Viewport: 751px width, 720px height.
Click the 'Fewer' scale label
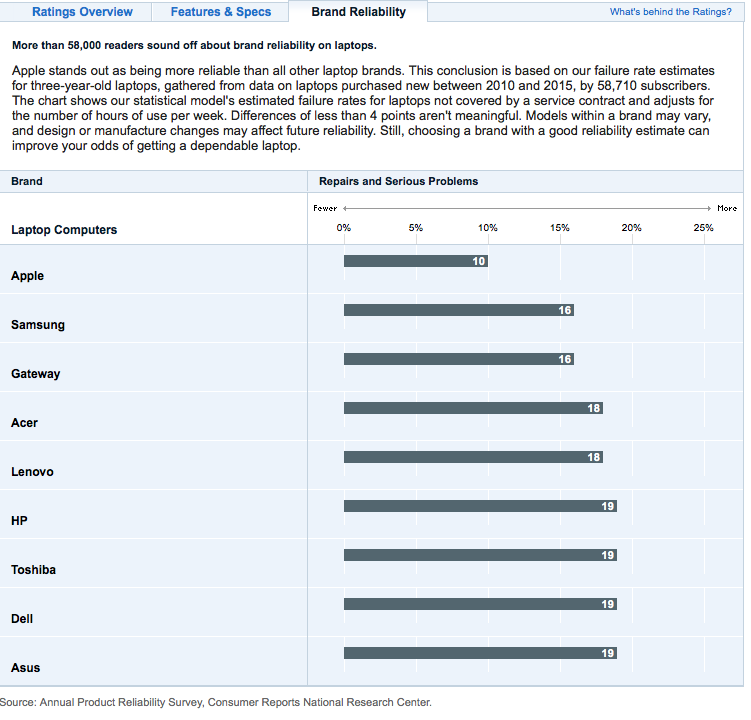[x=325, y=208]
